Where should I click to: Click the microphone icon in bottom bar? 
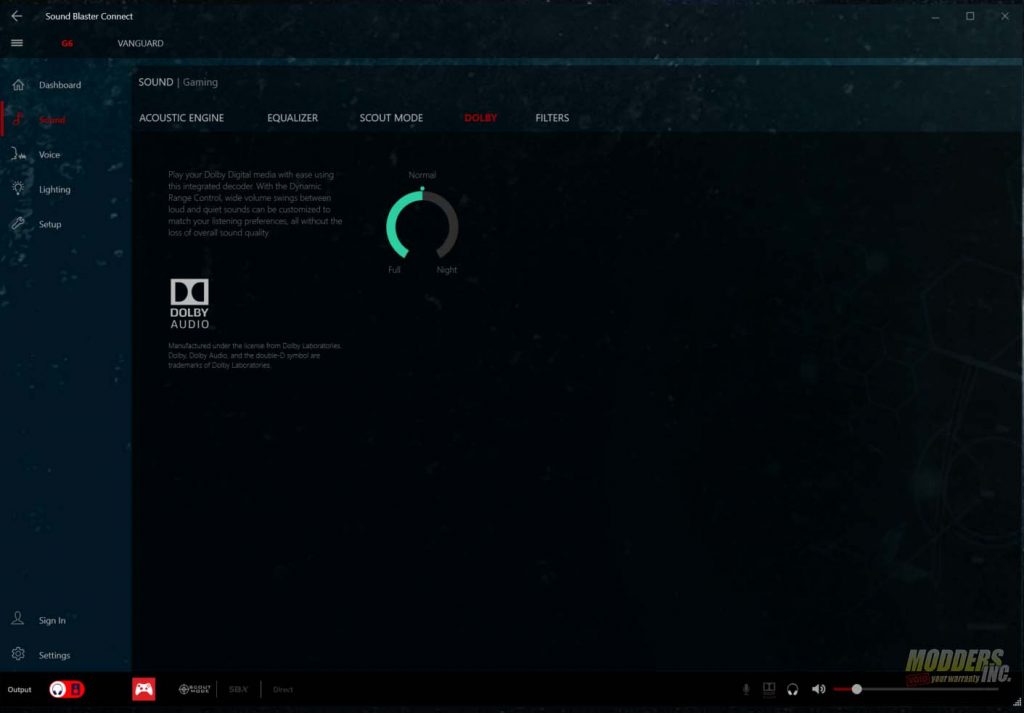point(746,689)
